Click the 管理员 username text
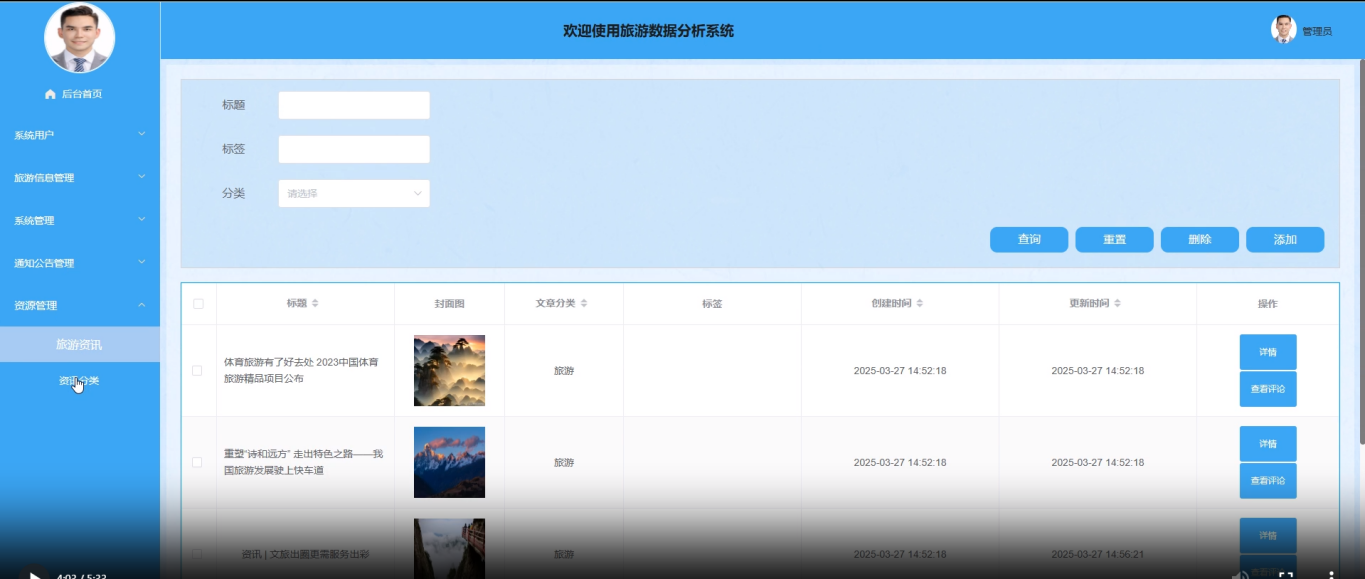The image size is (1365, 579). (1317, 32)
